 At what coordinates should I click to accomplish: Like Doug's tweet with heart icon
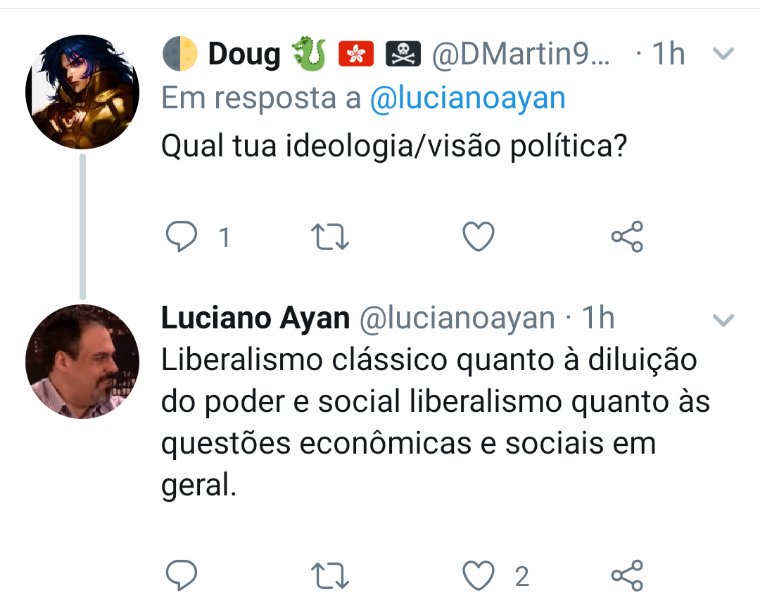[479, 236]
